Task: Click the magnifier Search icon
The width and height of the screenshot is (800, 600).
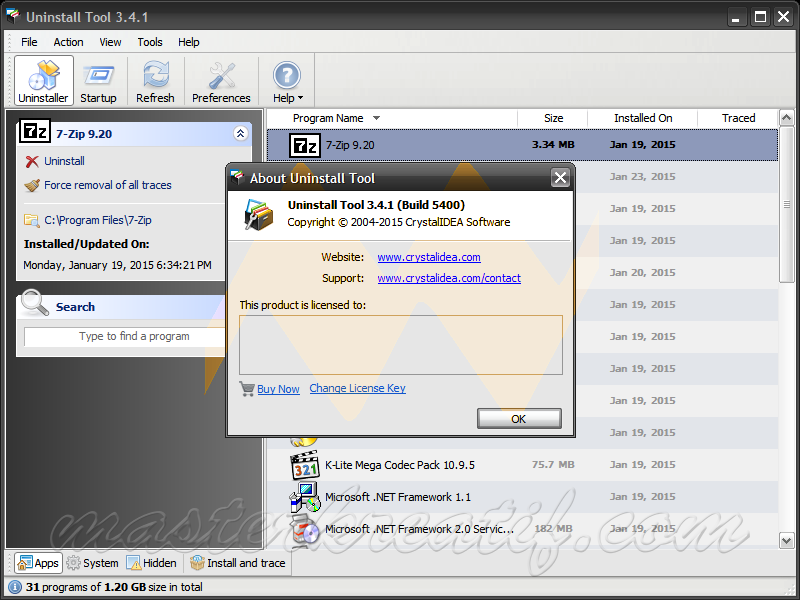Action: 35,303
